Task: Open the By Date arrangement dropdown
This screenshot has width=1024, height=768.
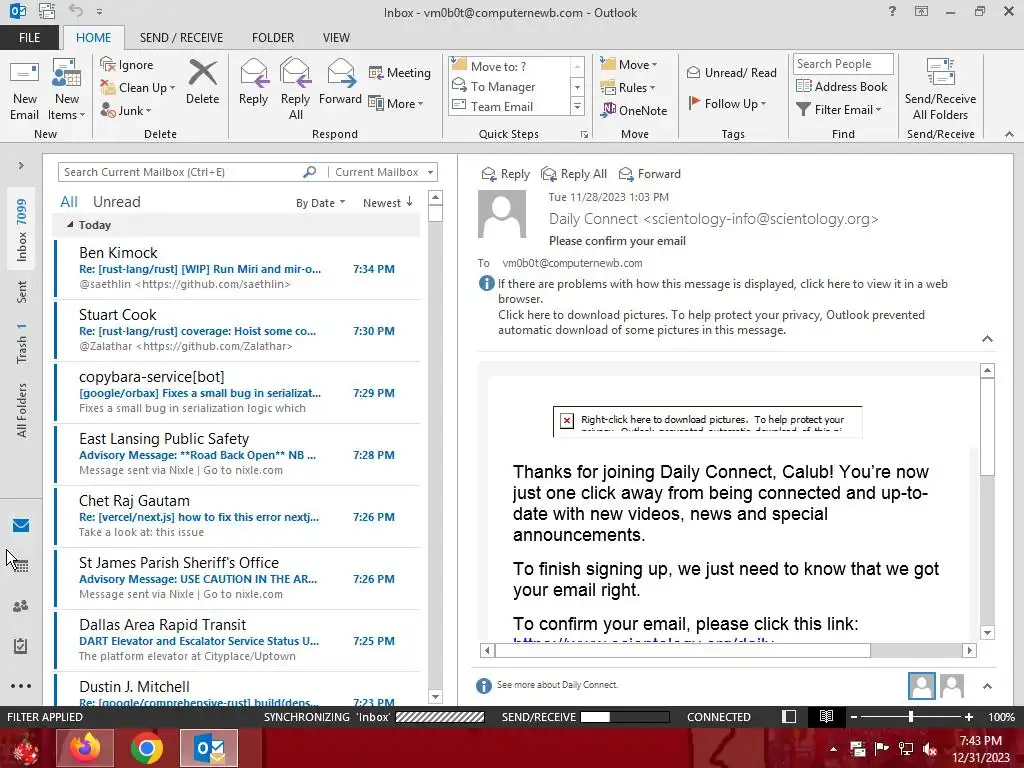Action: (321, 203)
